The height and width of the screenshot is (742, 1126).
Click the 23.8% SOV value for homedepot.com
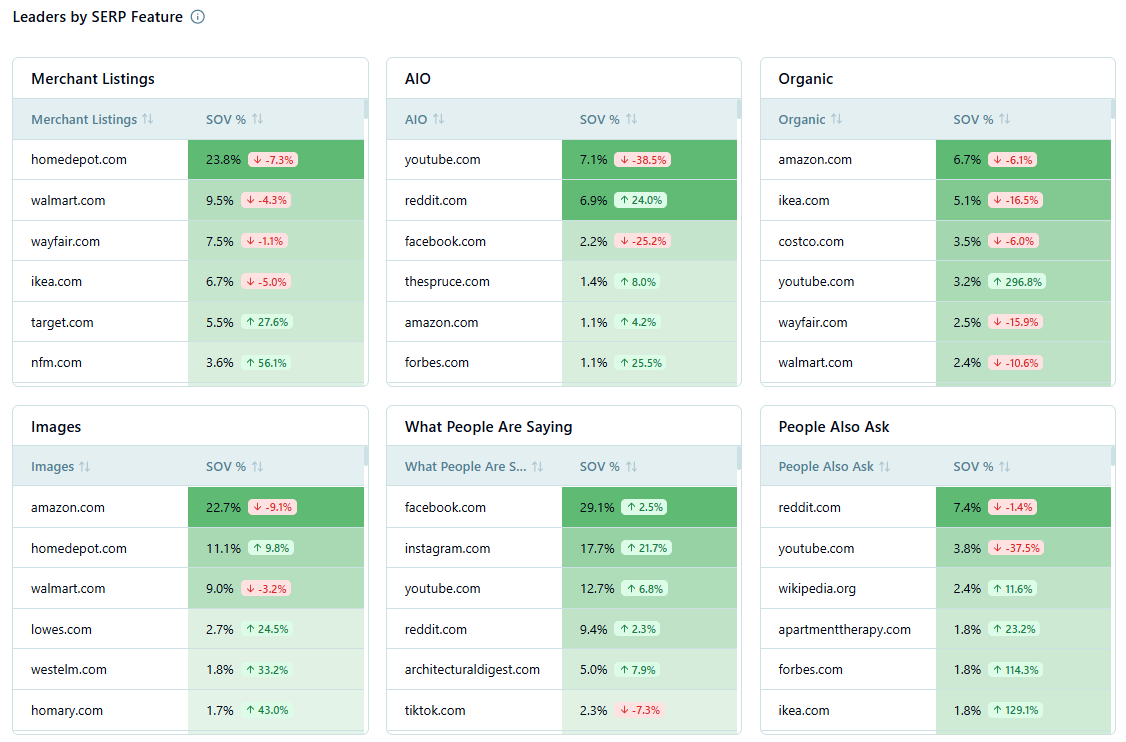pos(223,159)
